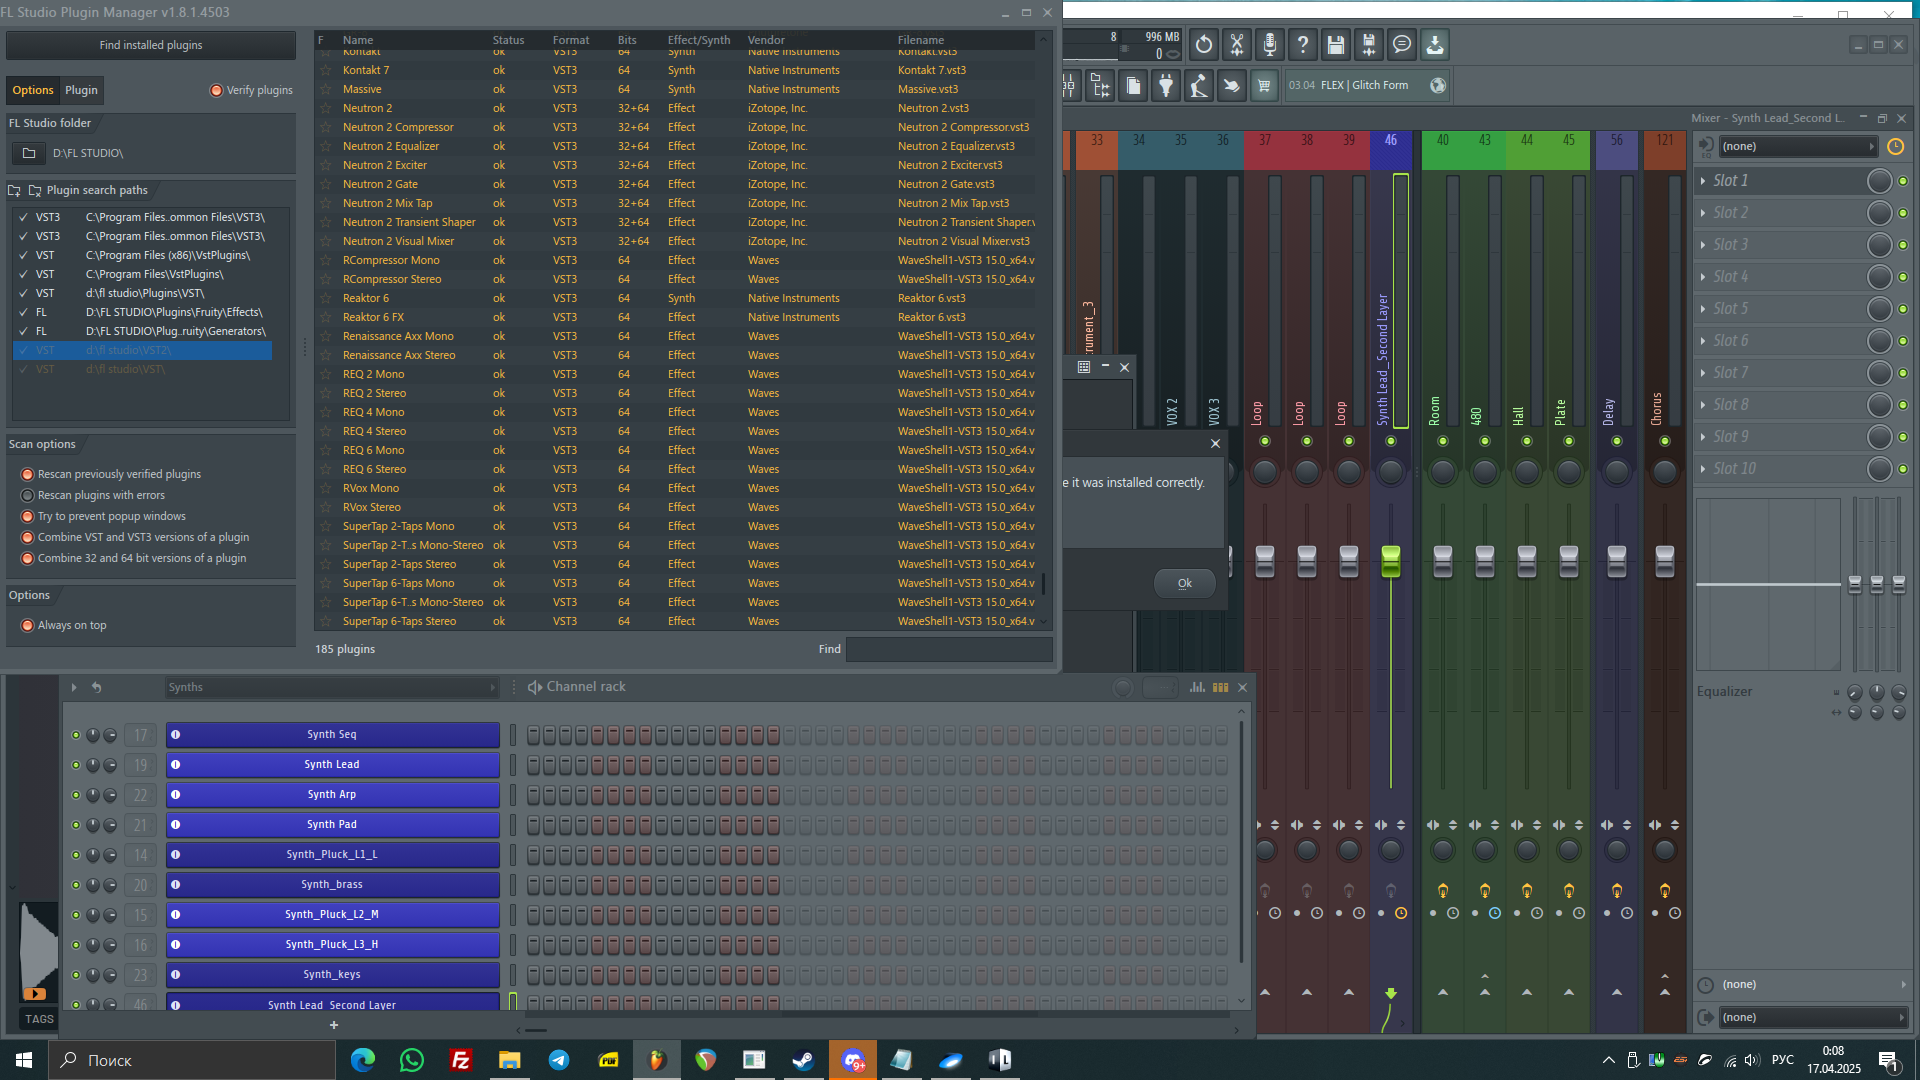Open the shopping cart store icon
The image size is (1920, 1080).
1264,86
